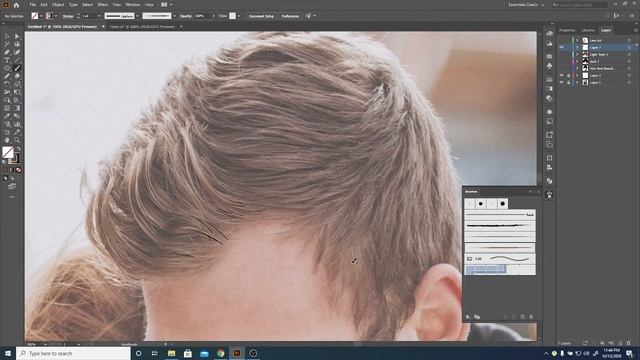This screenshot has height=360, width=640.
Task: Click the Preferences button
Action: (x=290, y=16)
